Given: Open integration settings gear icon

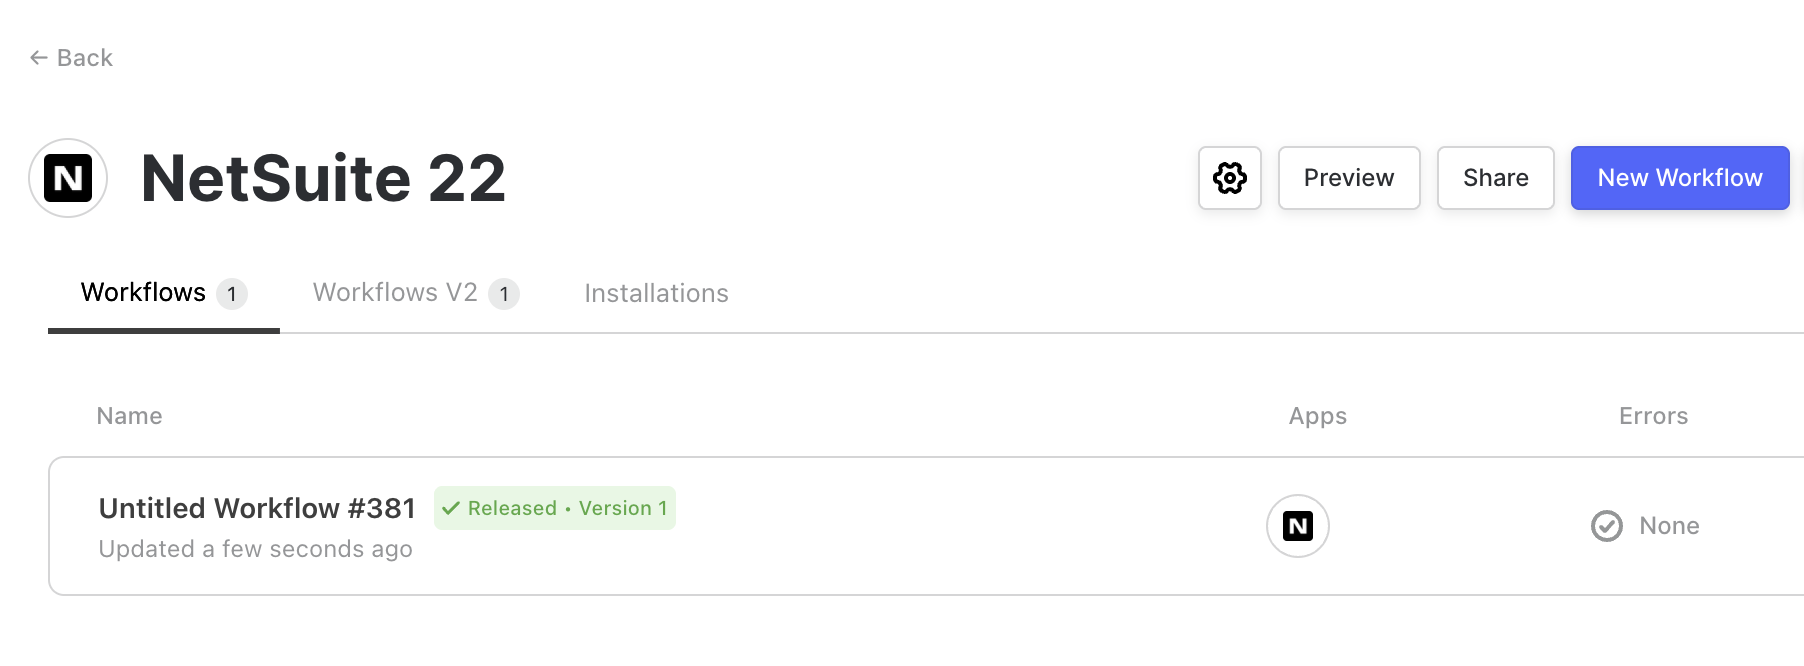Looking at the screenshot, I should pyautogui.click(x=1230, y=178).
